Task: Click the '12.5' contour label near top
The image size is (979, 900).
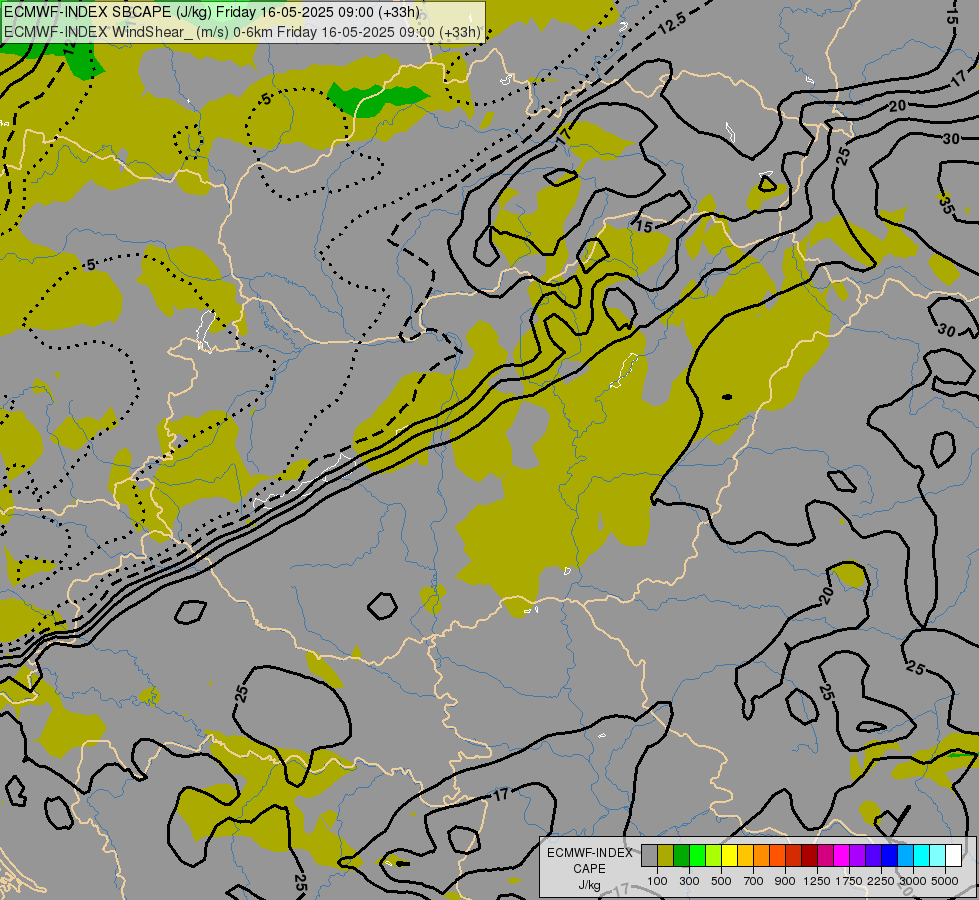Action: [672, 23]
